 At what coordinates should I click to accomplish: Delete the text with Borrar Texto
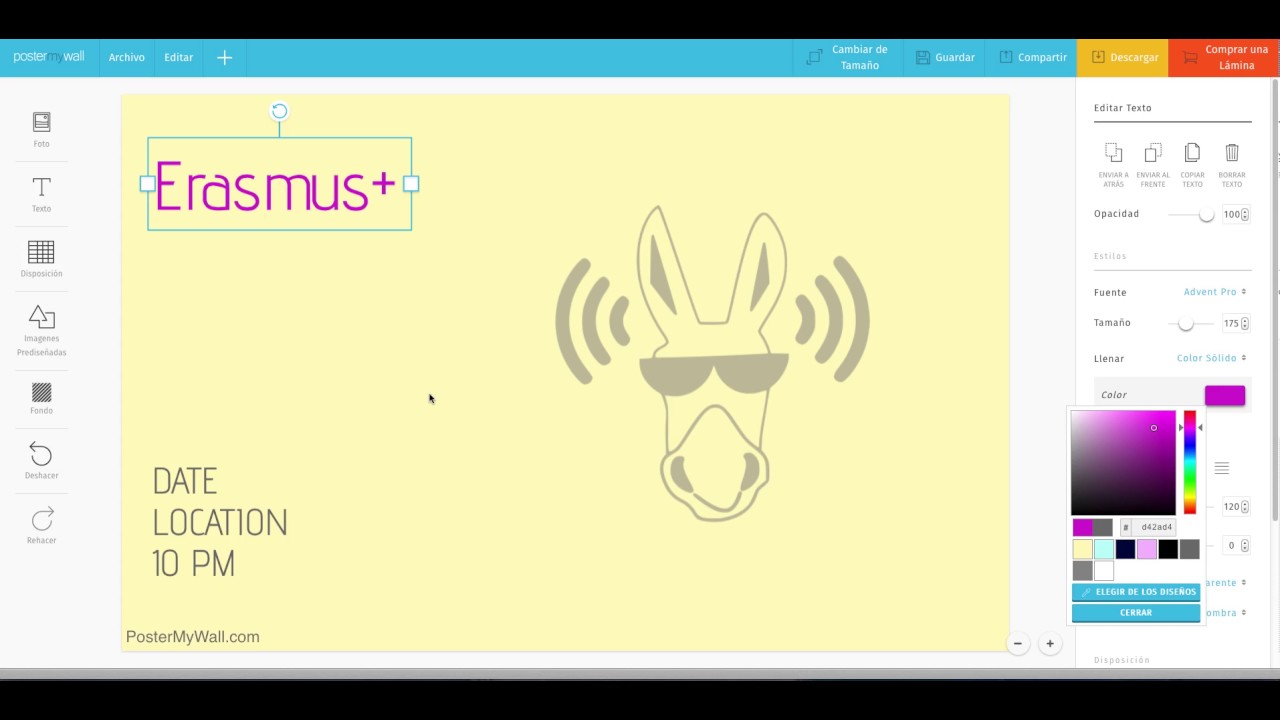(x=1232, y=165)
